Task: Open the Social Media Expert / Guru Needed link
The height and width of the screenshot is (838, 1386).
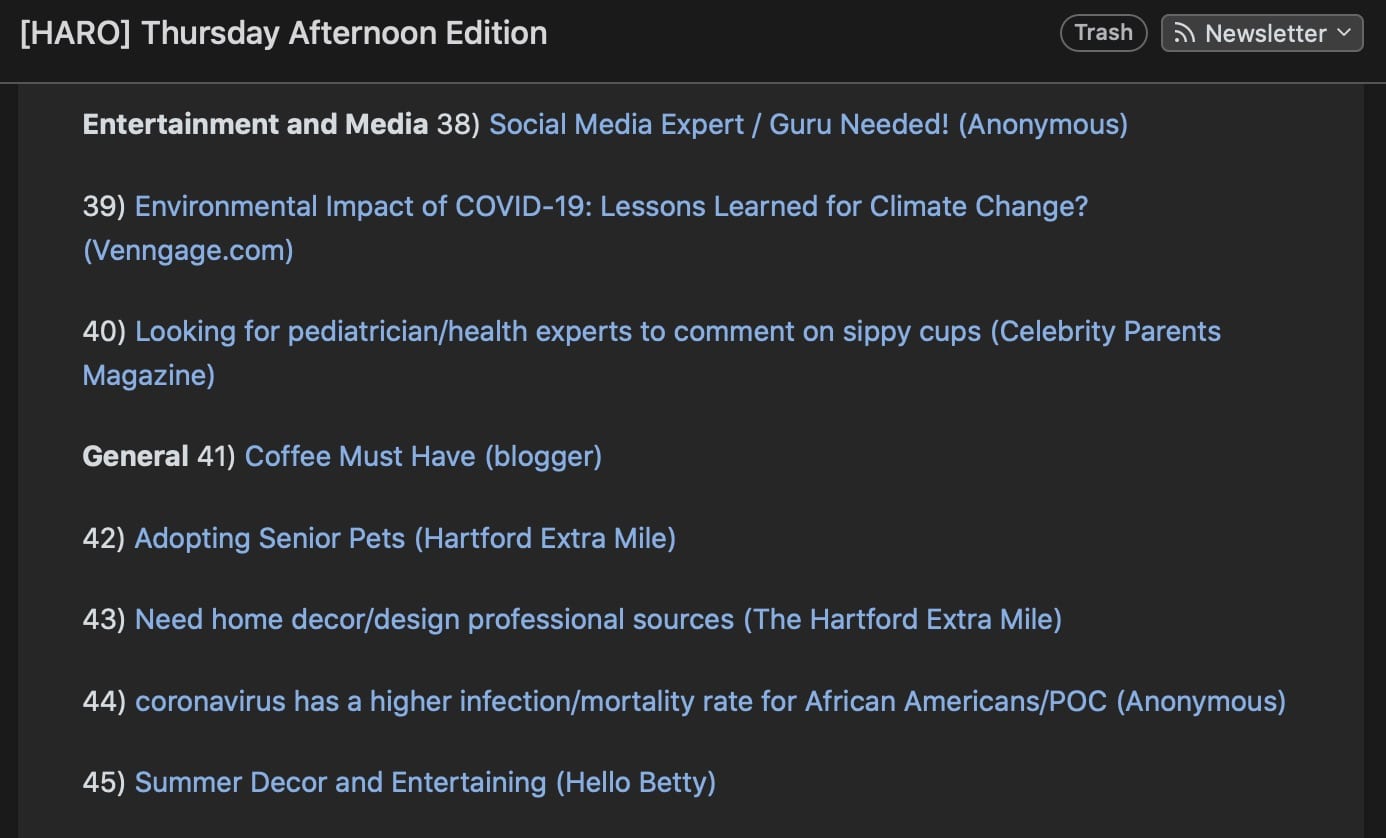Action: [715, 124]
